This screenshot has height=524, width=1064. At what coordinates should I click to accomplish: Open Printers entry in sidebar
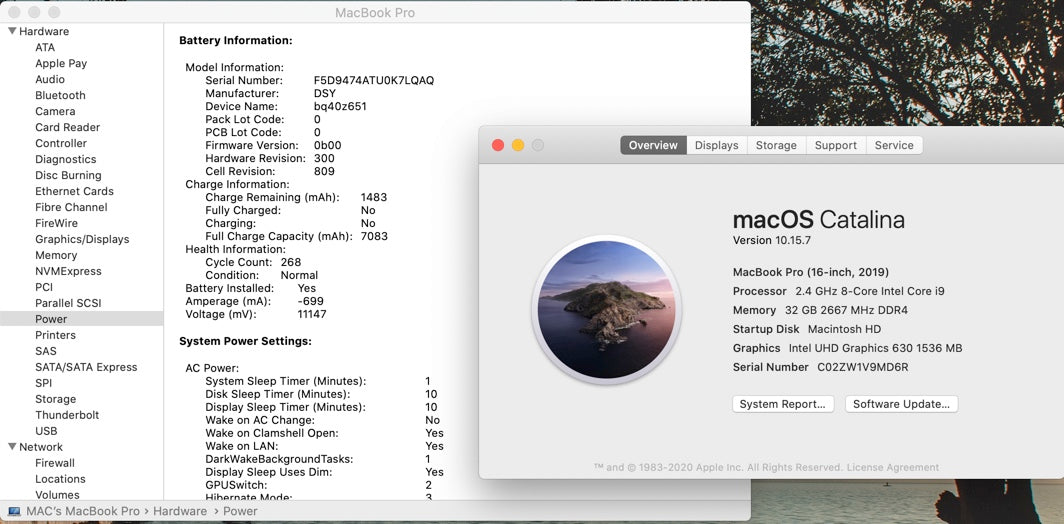tap(56, 335)
